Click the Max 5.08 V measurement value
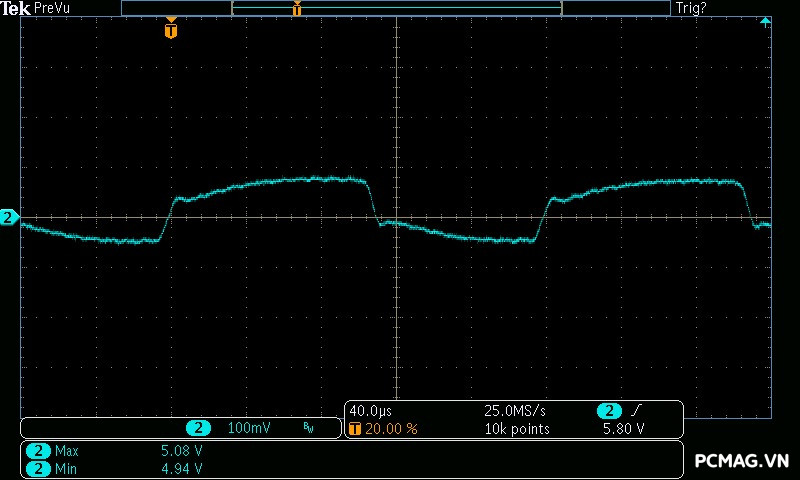Viewport: 800px width, 480px height. pyautogui.click(x=181, y=451)
